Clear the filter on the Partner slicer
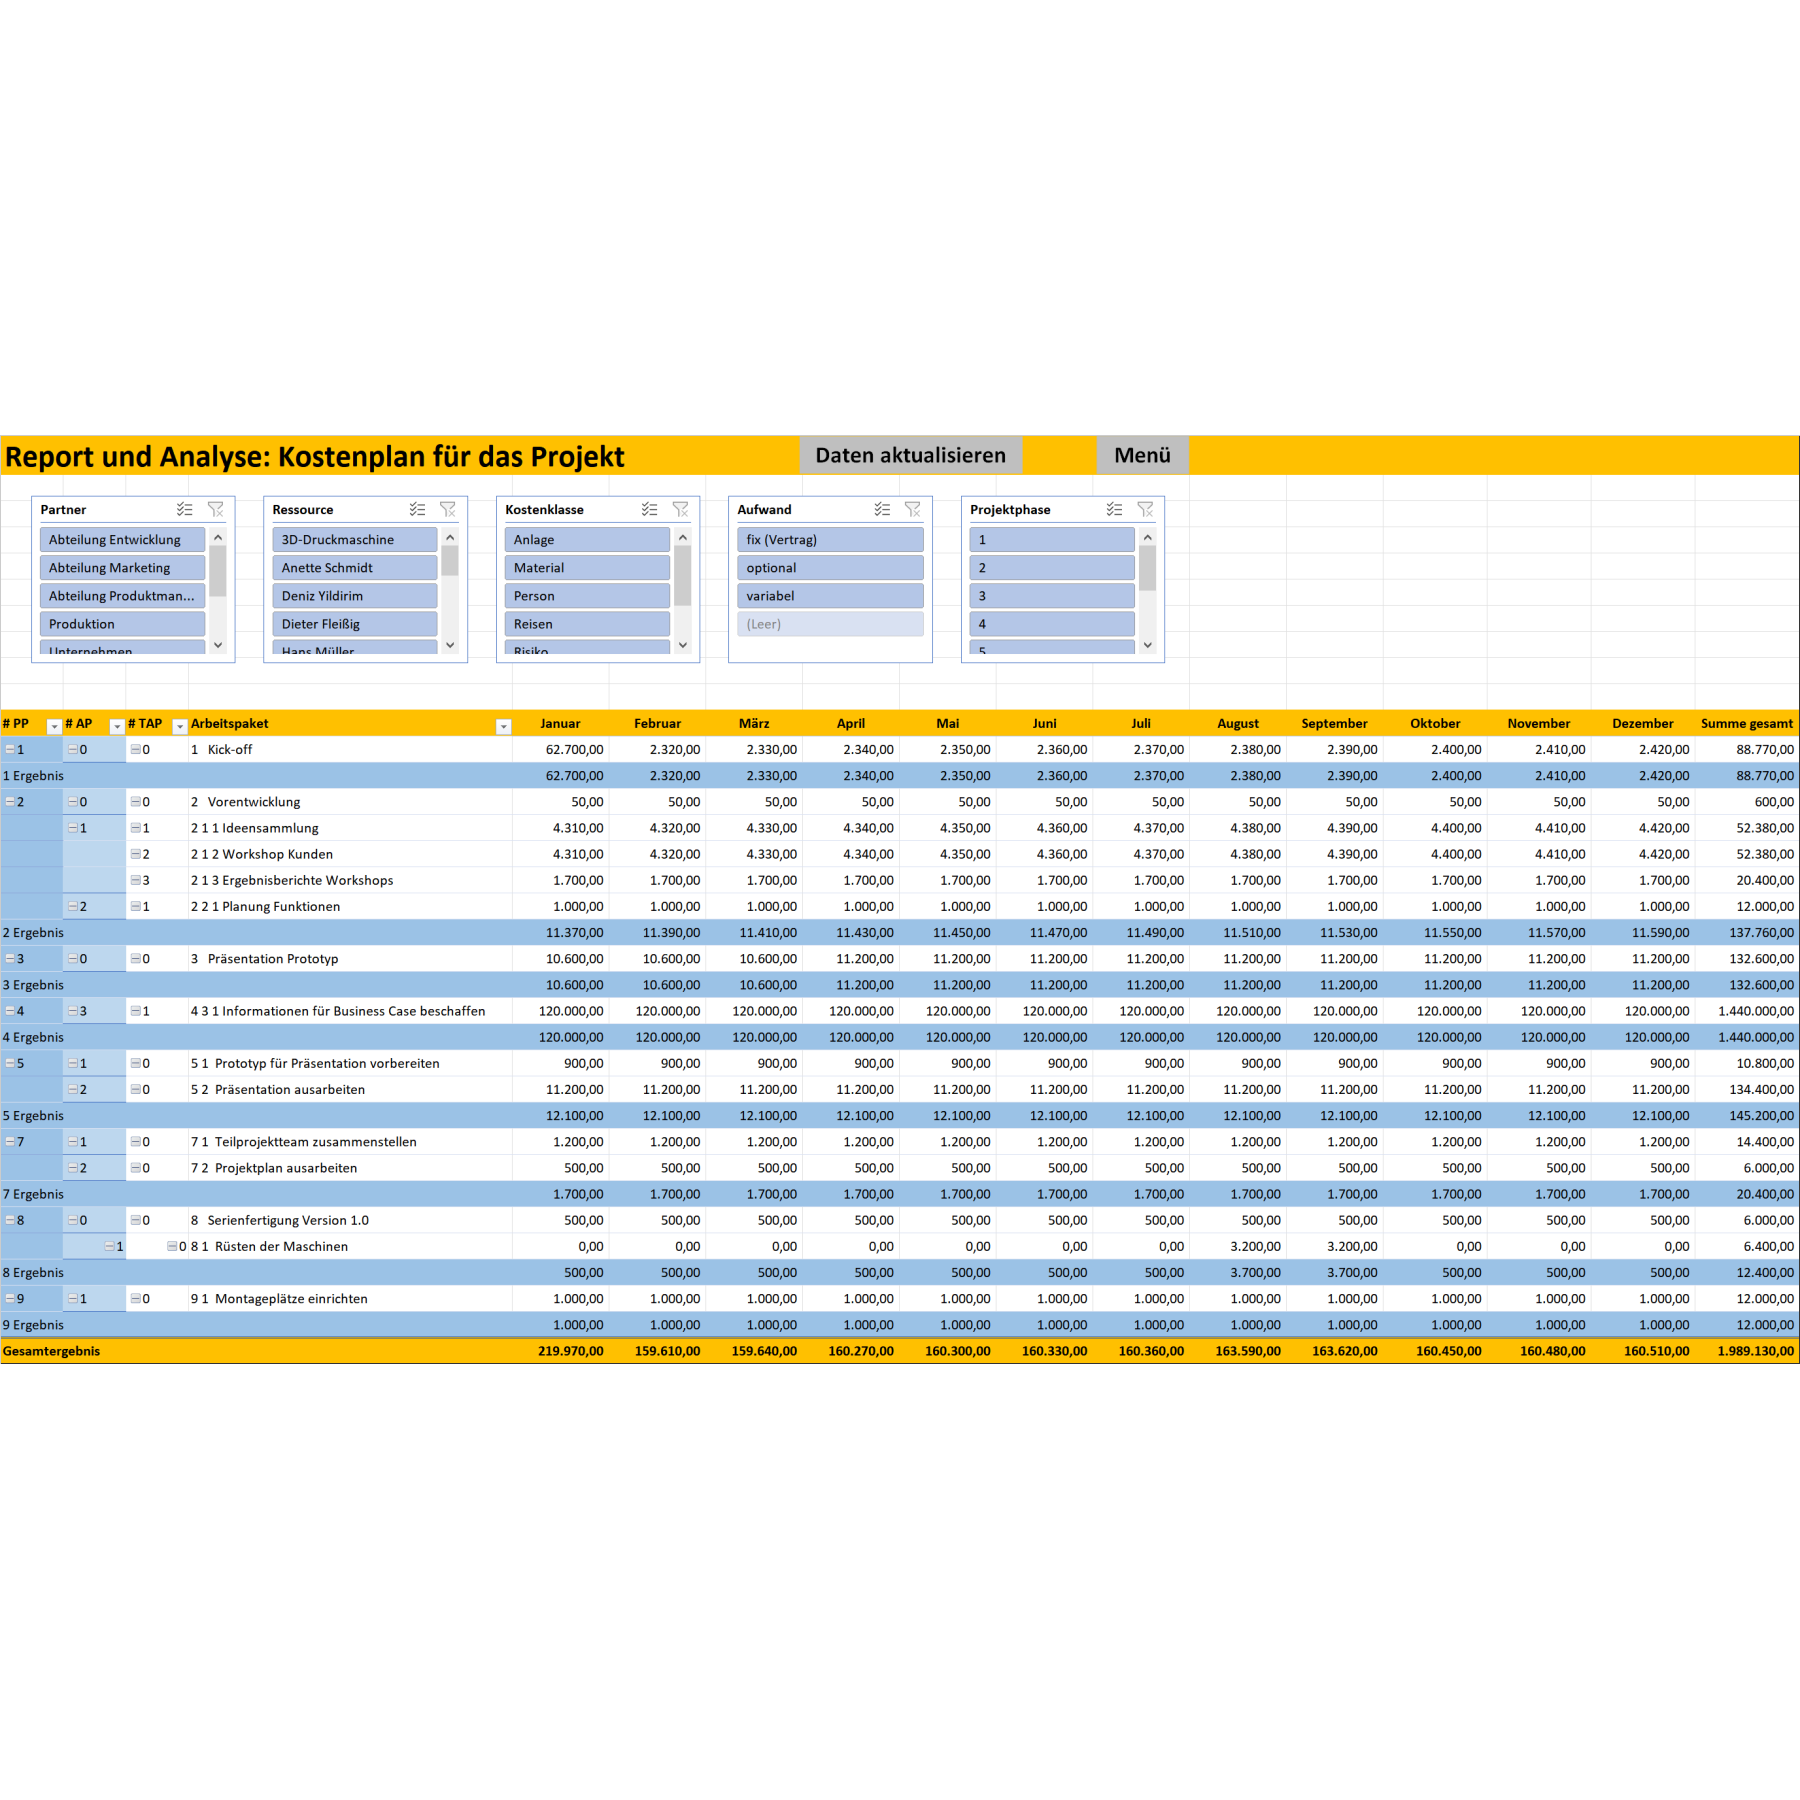This screenshot has height=1800, width=1800. (216, 509)
